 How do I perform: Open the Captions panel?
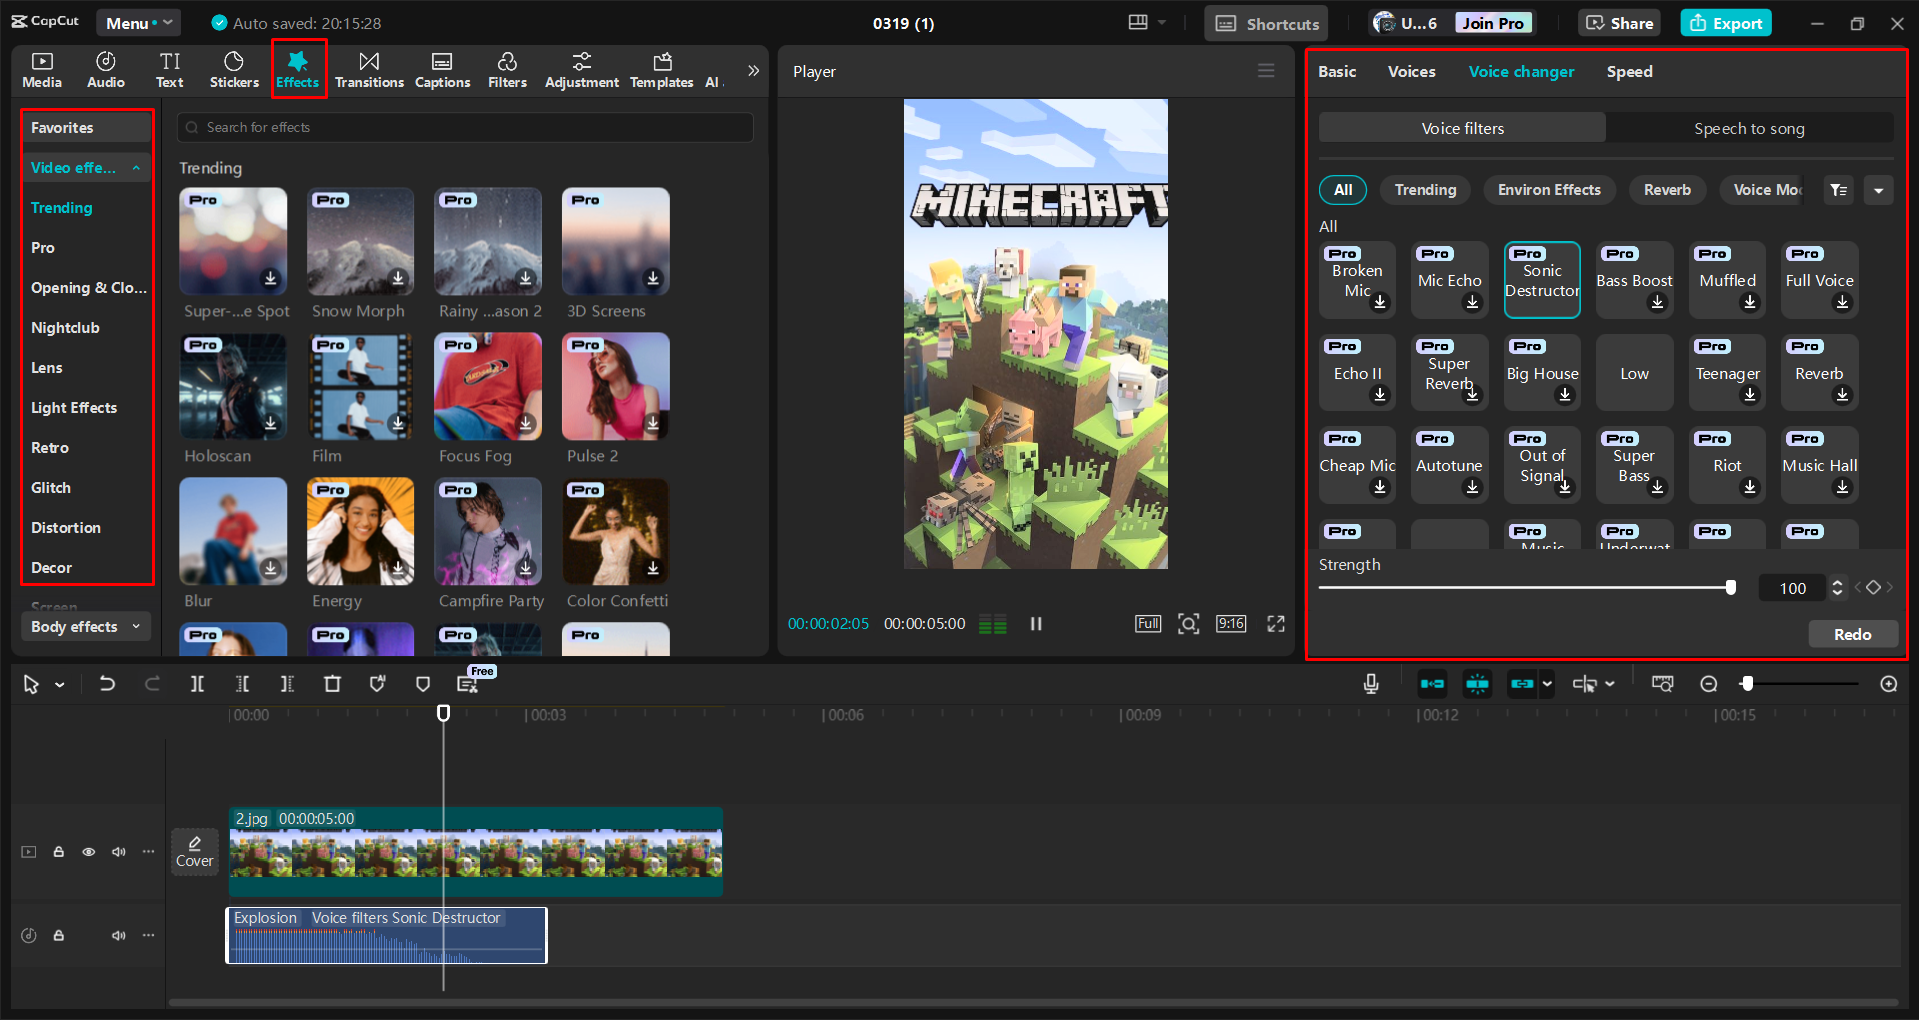(442, 69)
